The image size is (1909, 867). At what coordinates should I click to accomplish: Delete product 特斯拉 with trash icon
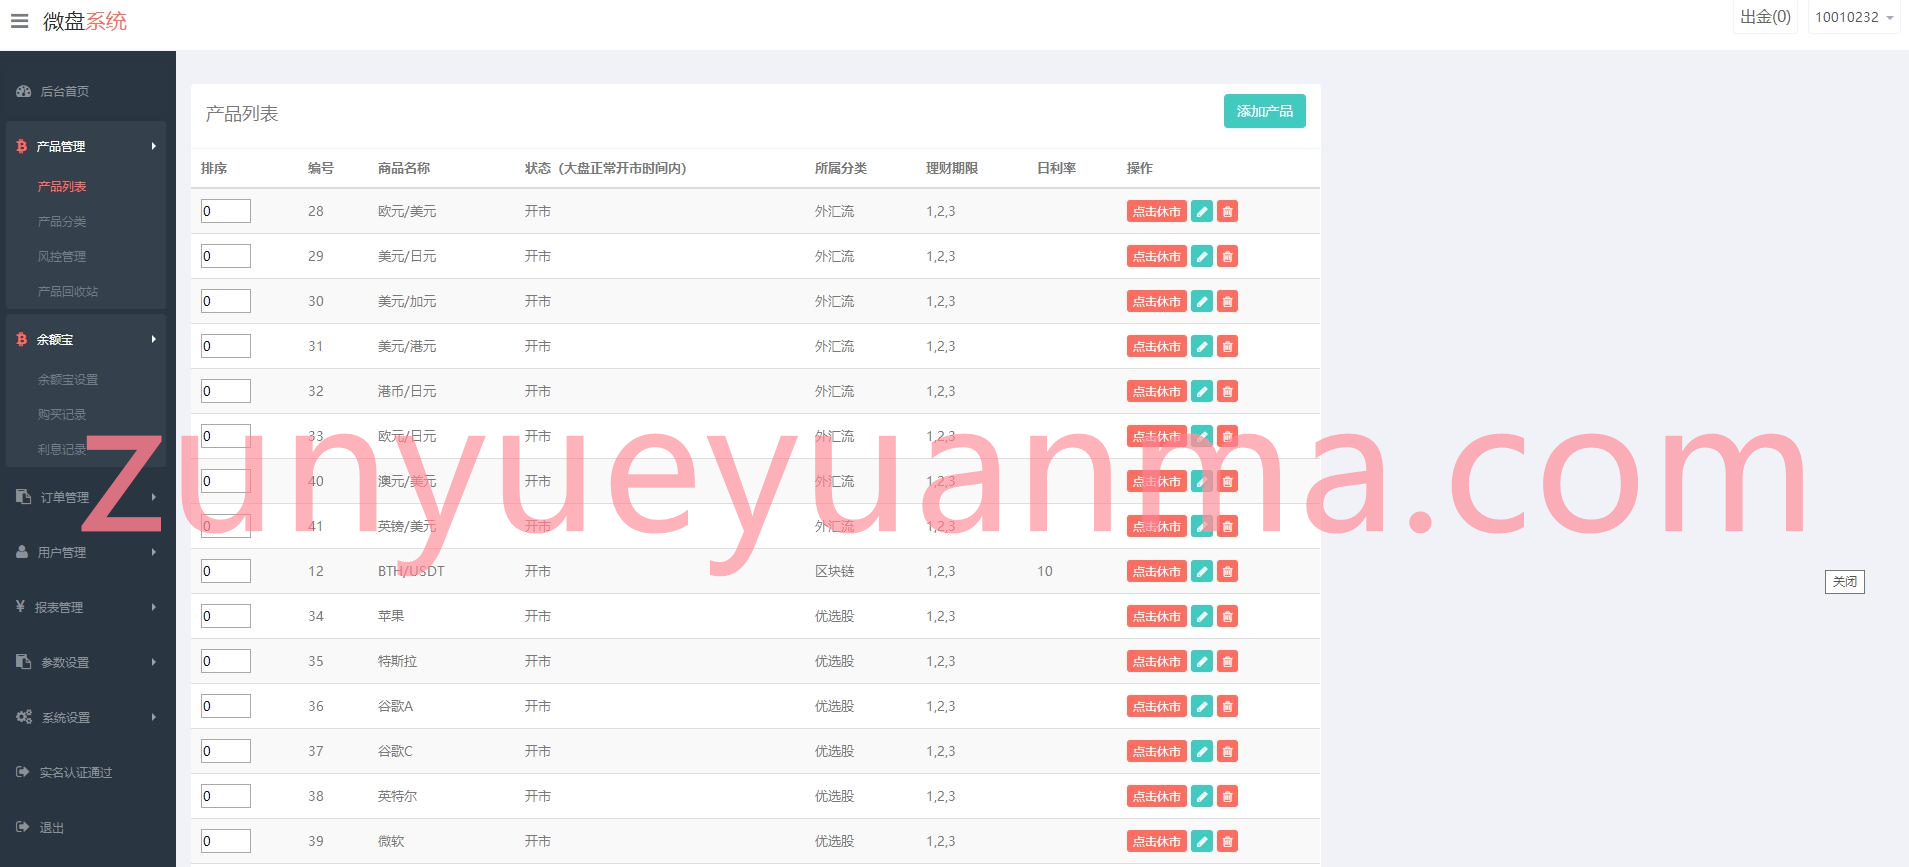click(1227, 661)
